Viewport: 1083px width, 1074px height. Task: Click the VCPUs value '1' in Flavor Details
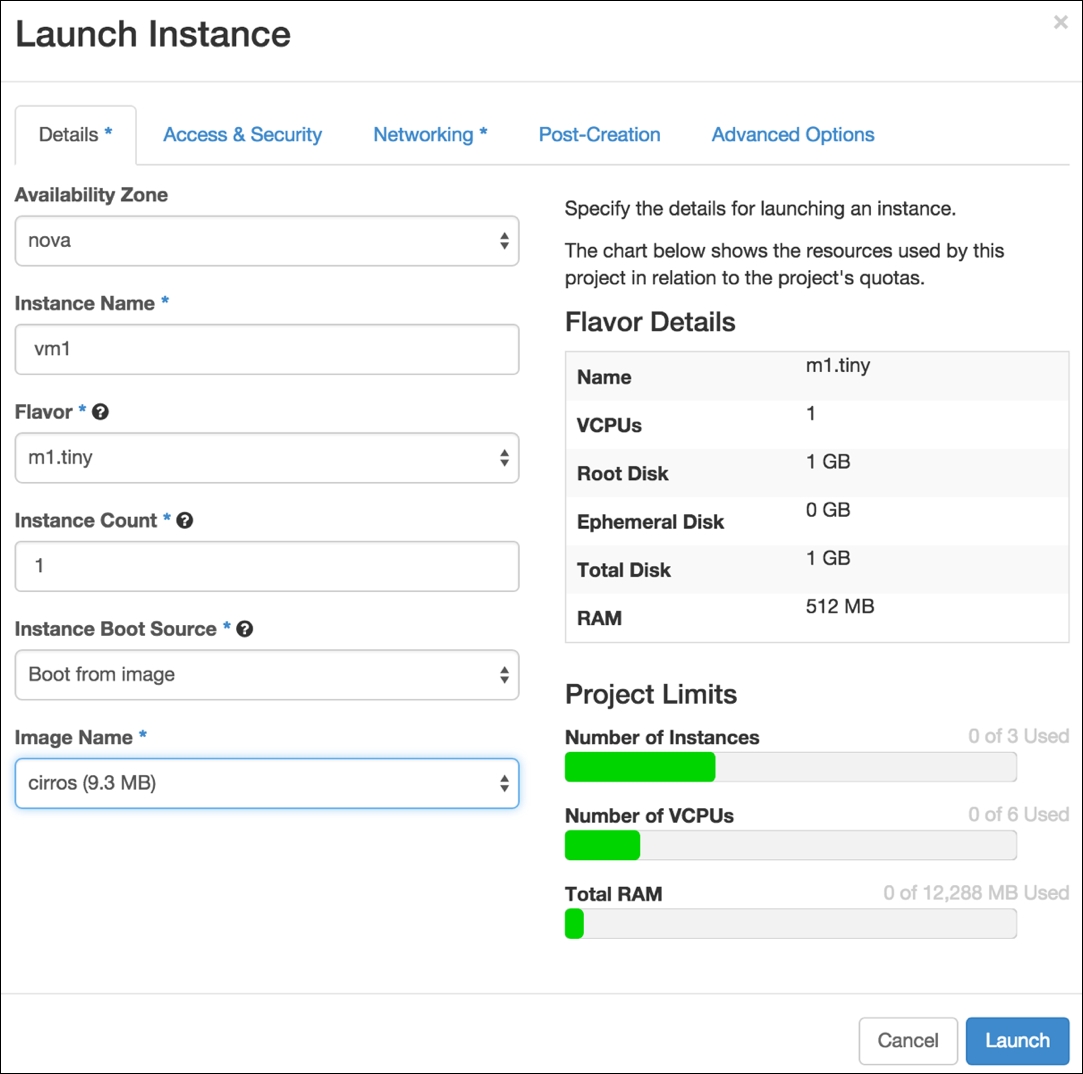click(811, 414)
